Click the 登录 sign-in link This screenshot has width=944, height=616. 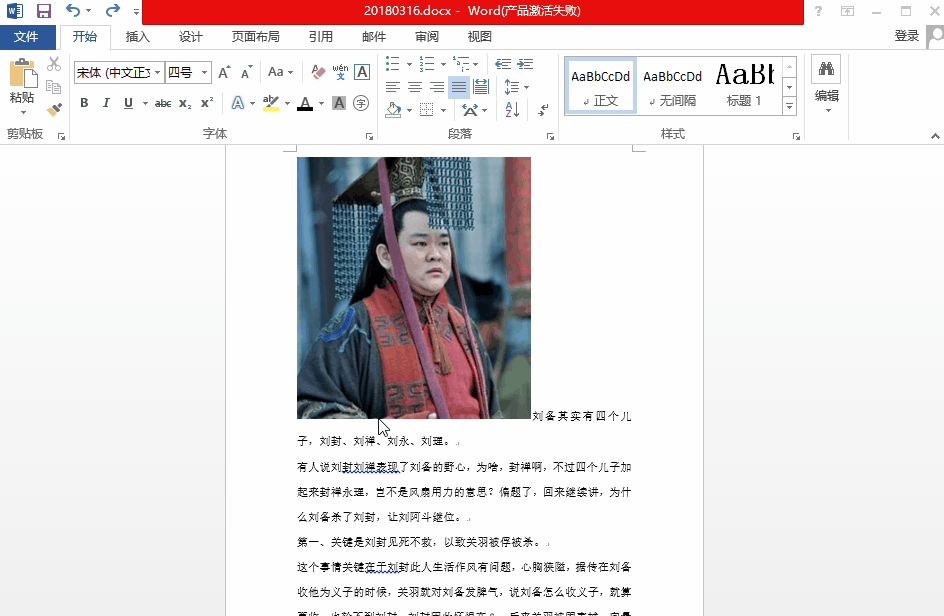tap(906, 36)
